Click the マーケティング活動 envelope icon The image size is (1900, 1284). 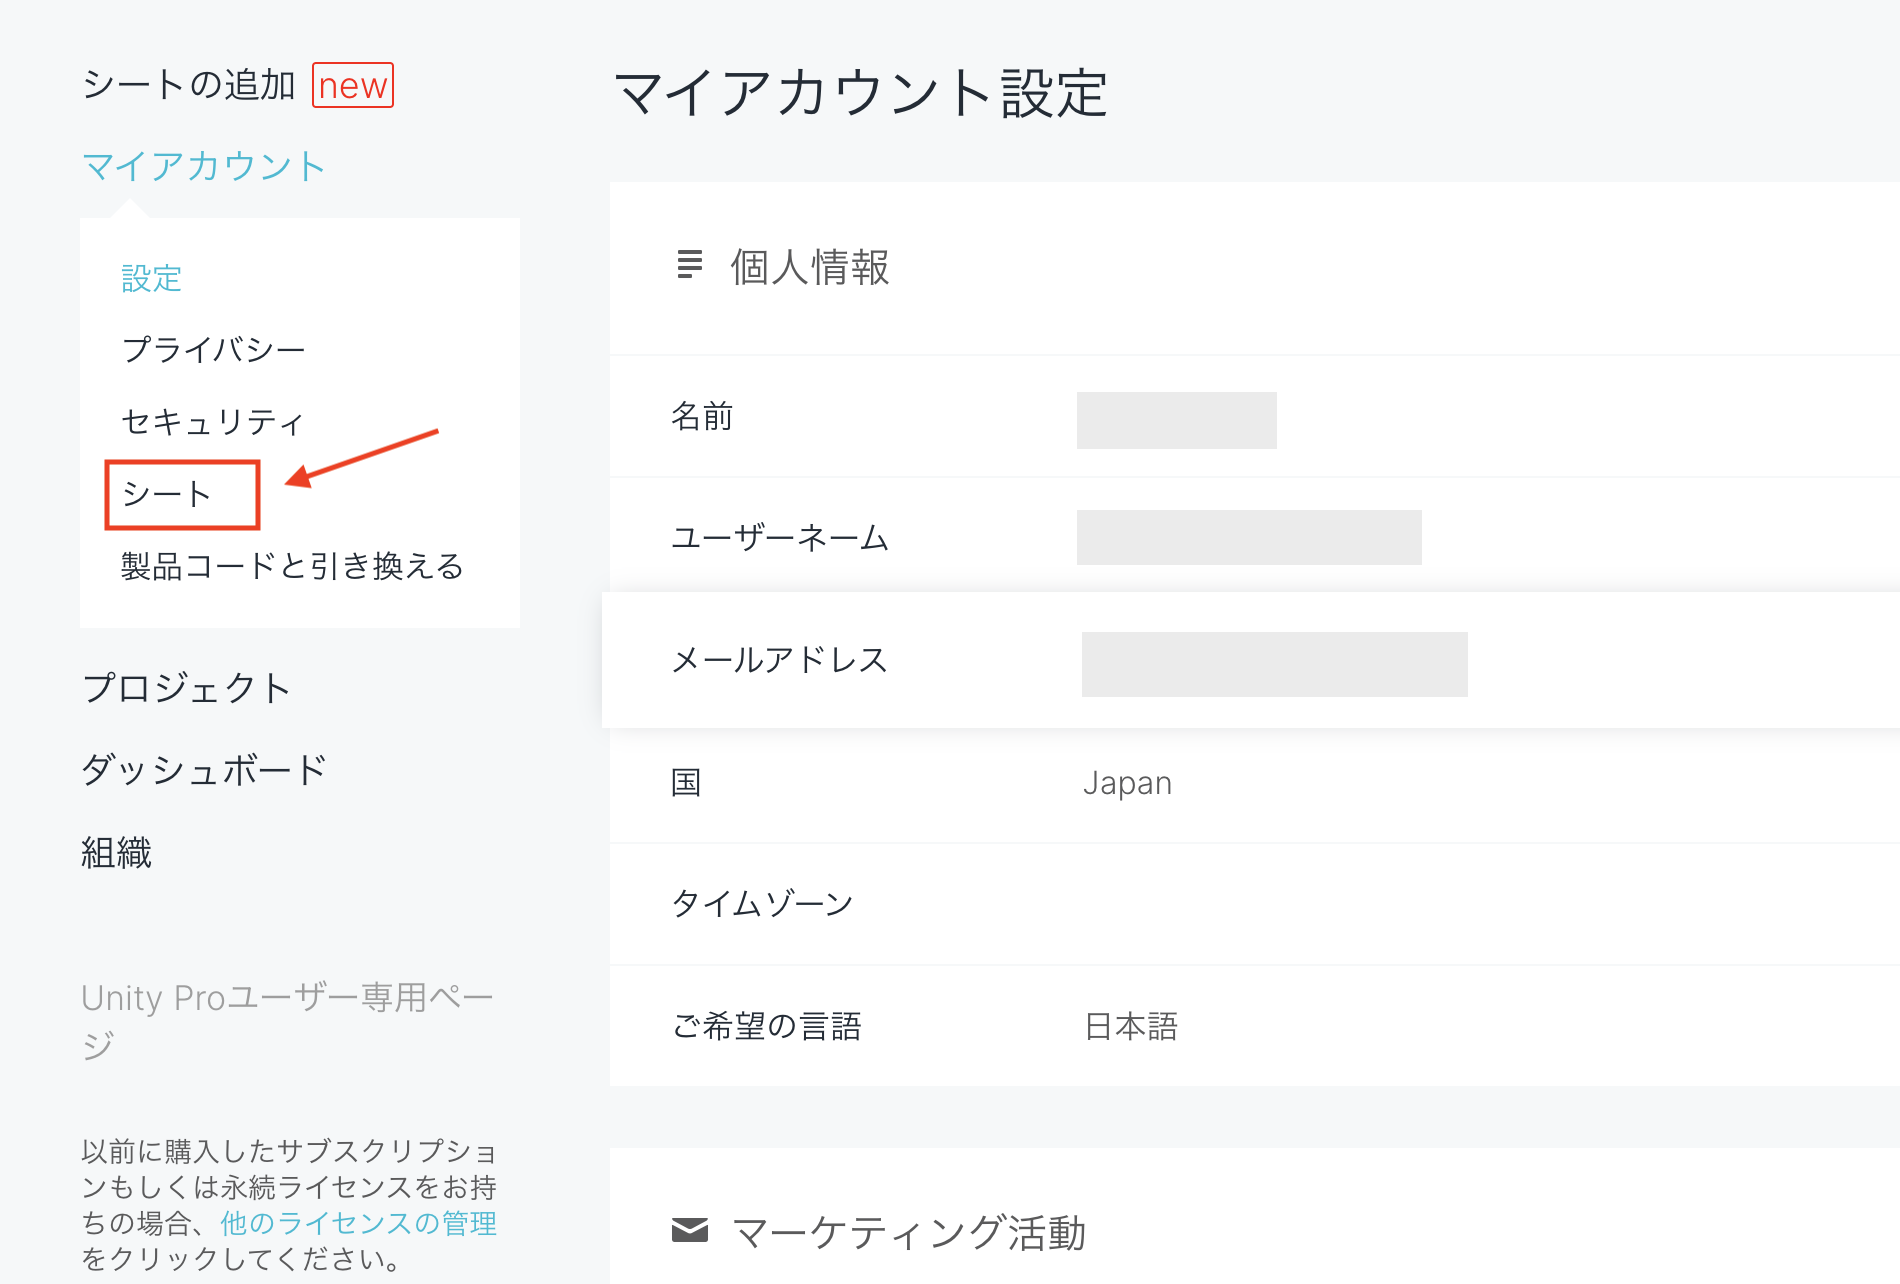point(690,1230)
